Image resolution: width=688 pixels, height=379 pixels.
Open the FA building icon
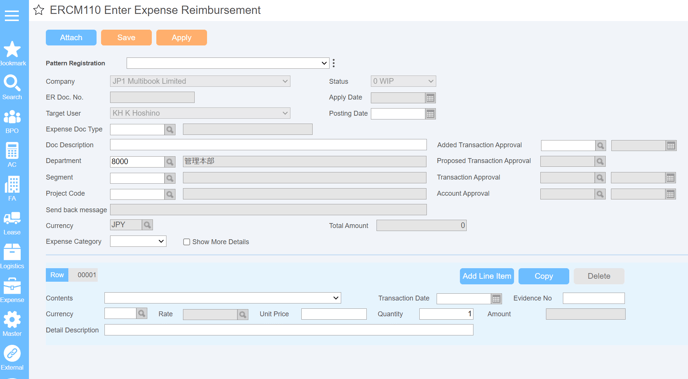12,185
